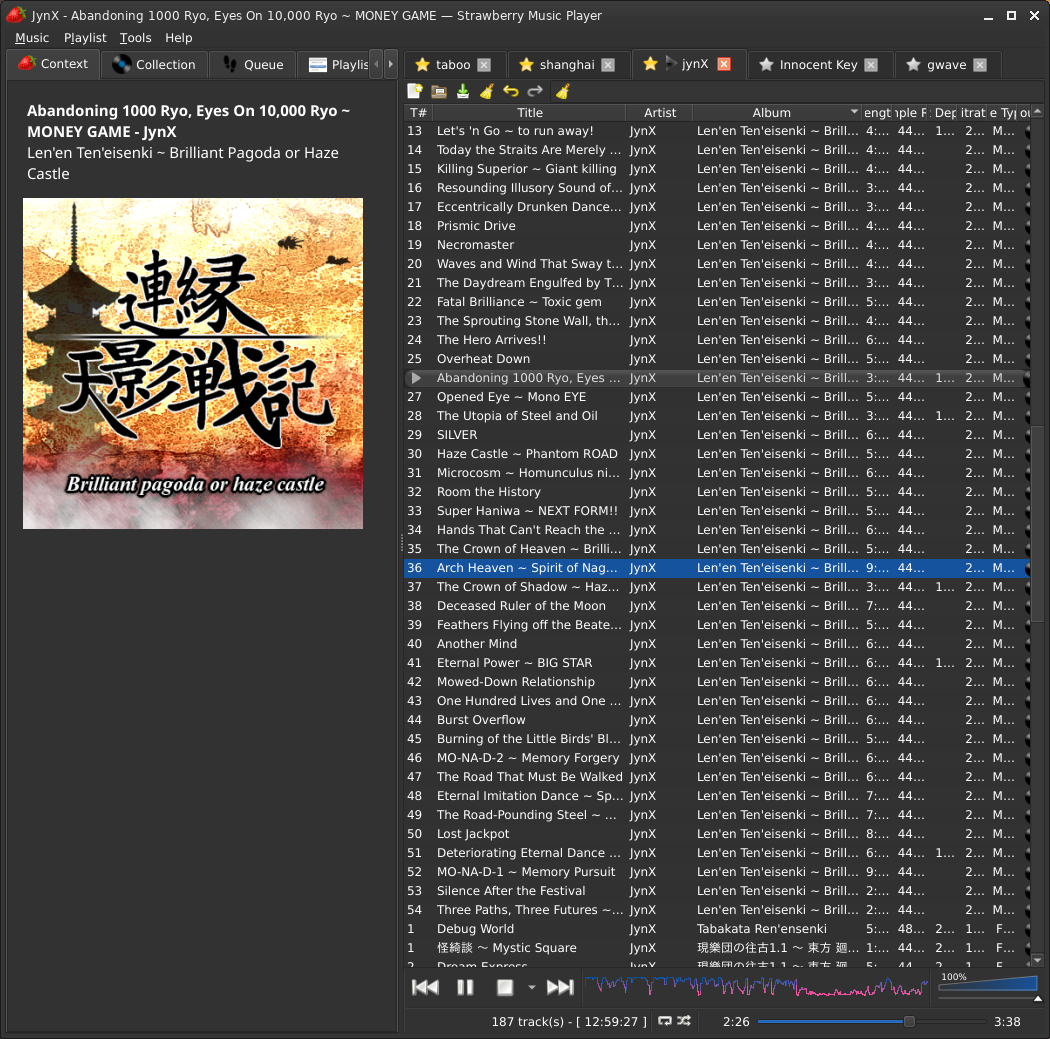Click the star on Innocent Key tab
This screenshot has height=1039, width=1050.
coord(767,65)
